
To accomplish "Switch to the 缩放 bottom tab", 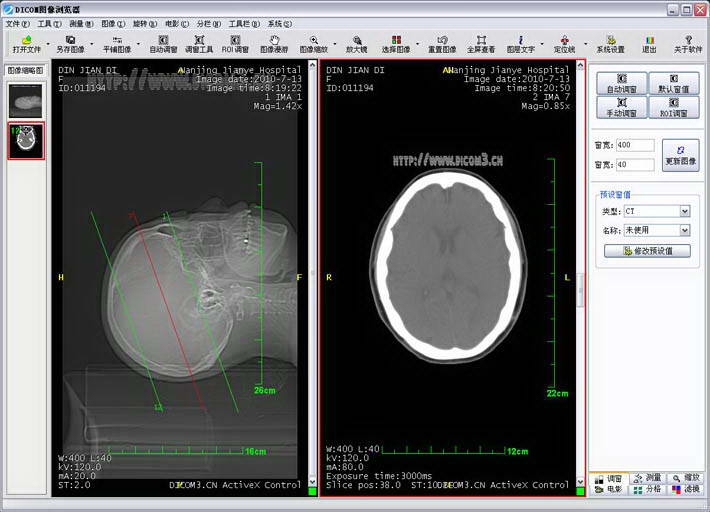I will 686,478.
